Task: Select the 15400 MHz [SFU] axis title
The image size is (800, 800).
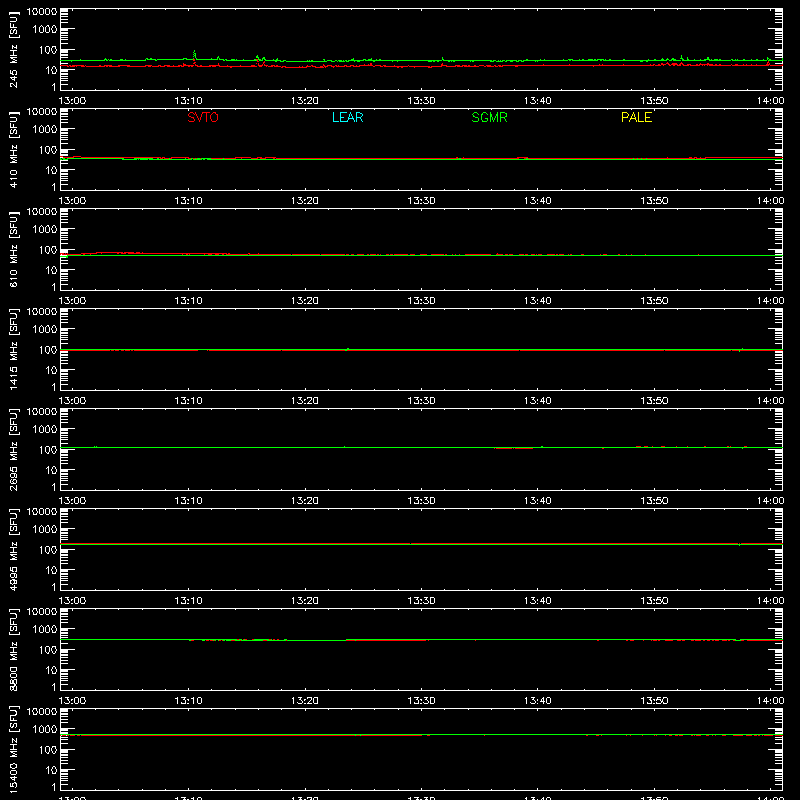Action: (14, 749)
